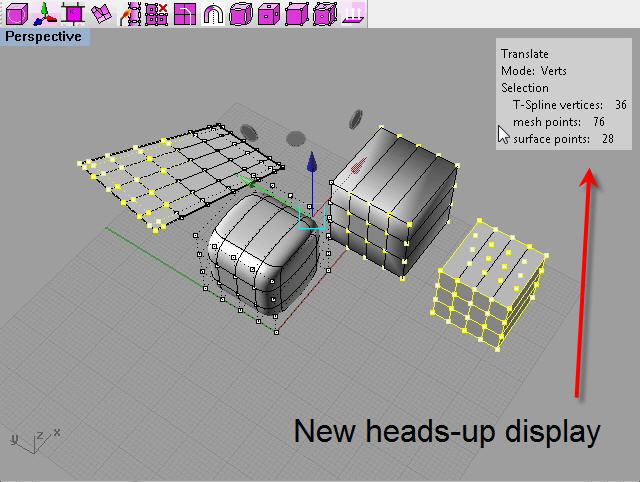Click the cyan plane-translate manipulator handle
Viewport: 640px width, 482px height.
313,217
